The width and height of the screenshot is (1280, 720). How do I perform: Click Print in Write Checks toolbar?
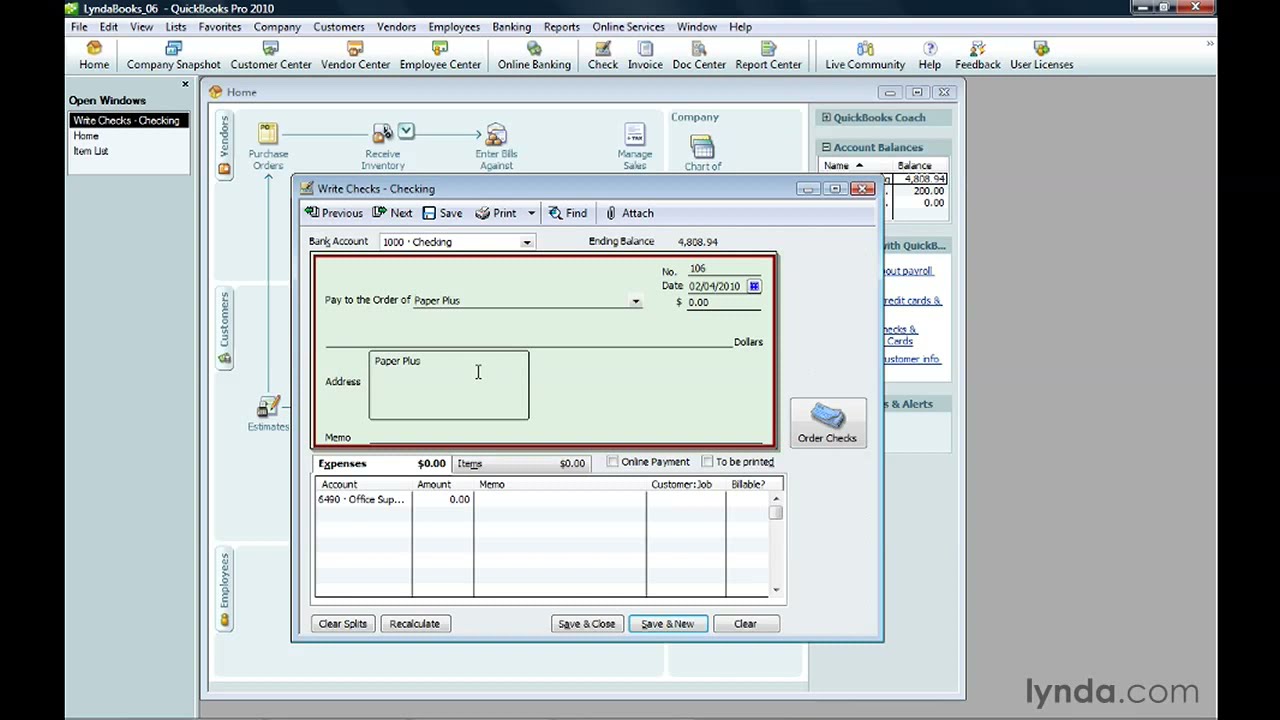pos(496,213)
